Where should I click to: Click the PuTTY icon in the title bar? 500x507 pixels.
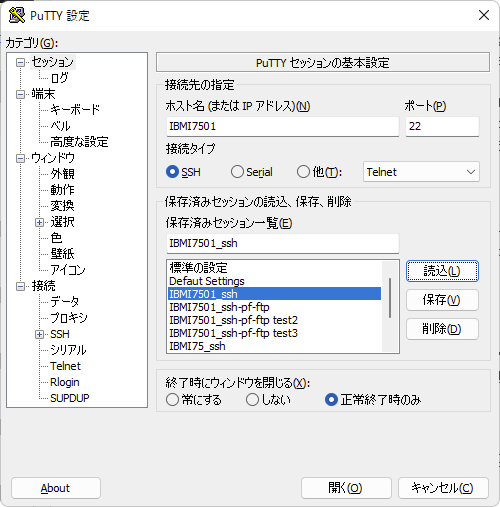click(17, 15)
